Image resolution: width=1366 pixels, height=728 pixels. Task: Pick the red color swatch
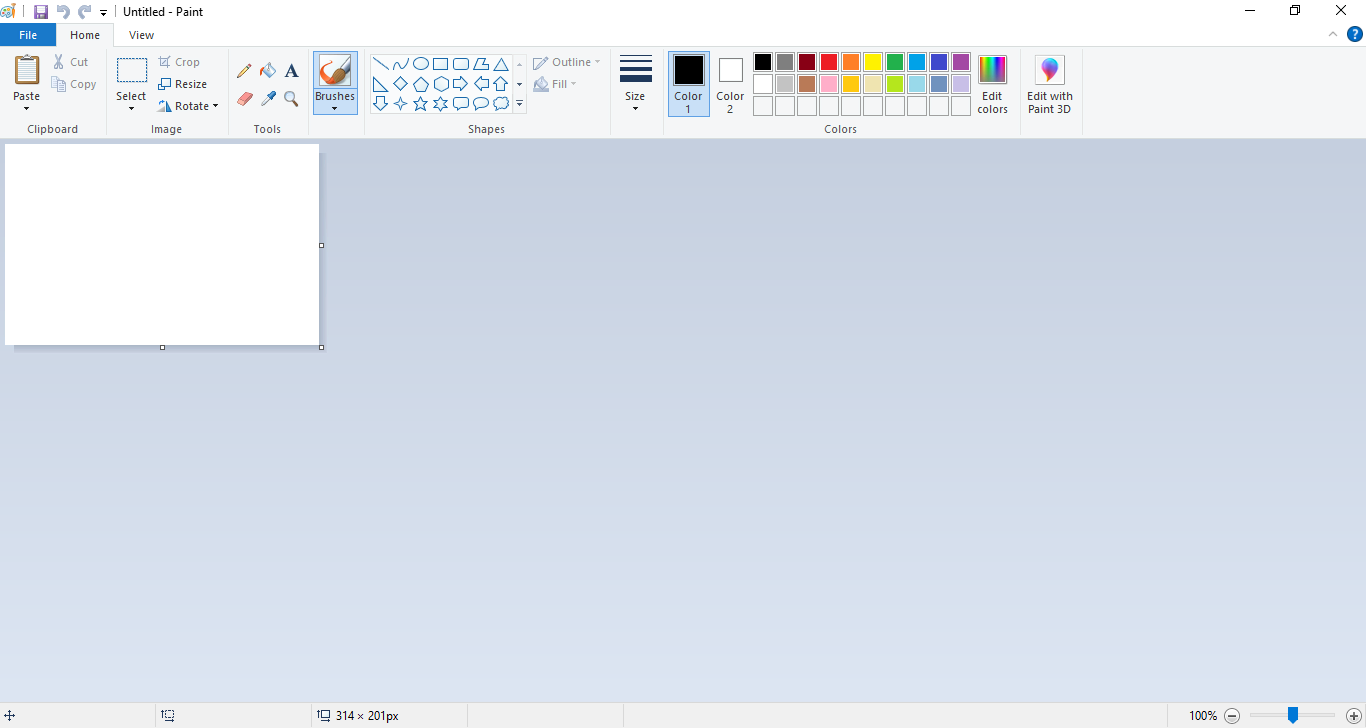829,62
